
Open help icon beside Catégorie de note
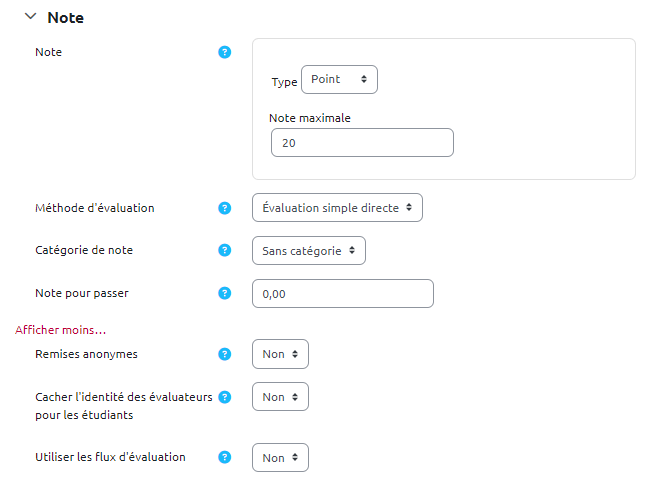tap(224, 250)
